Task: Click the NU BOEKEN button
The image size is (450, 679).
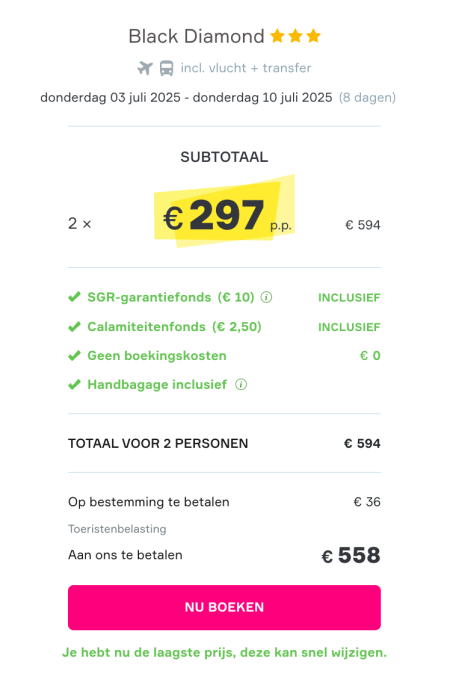Action: (224, 607)
